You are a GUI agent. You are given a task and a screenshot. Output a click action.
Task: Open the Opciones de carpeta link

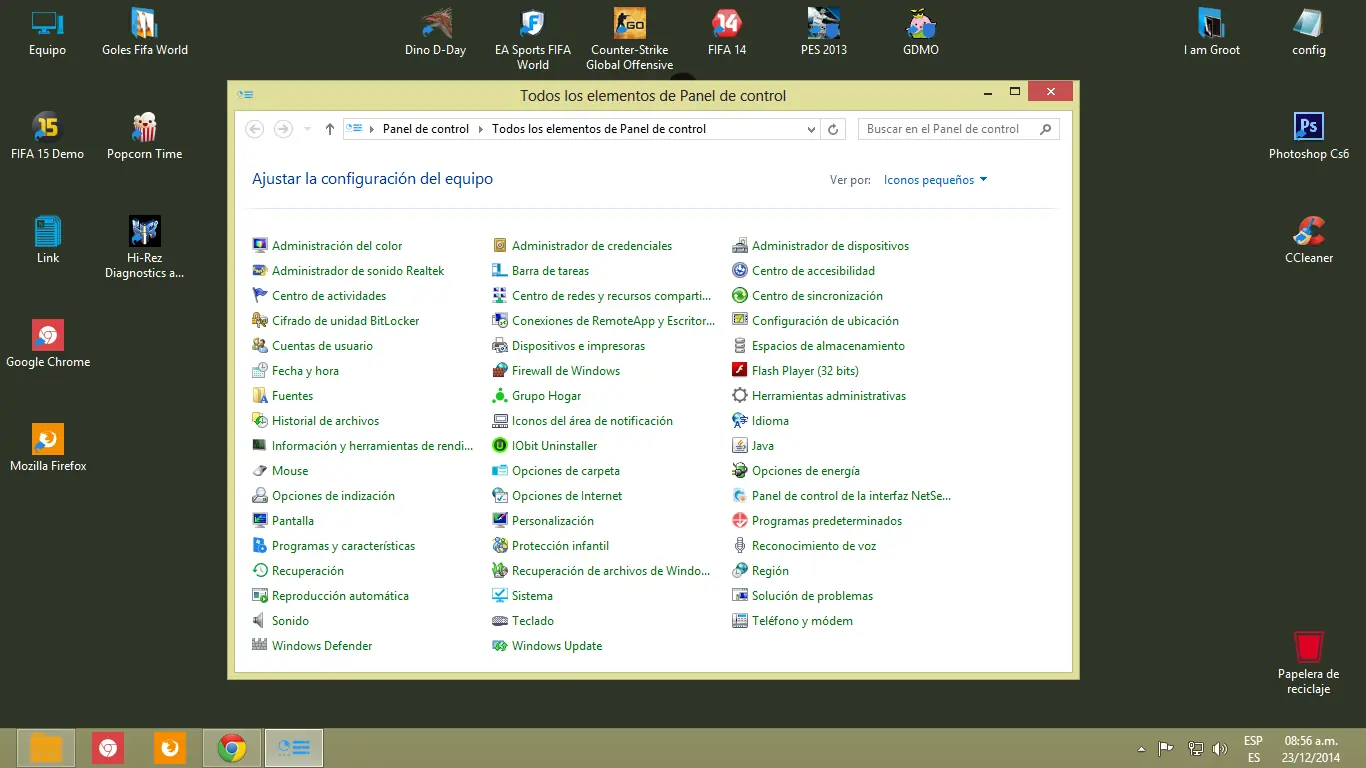[566, 471]
